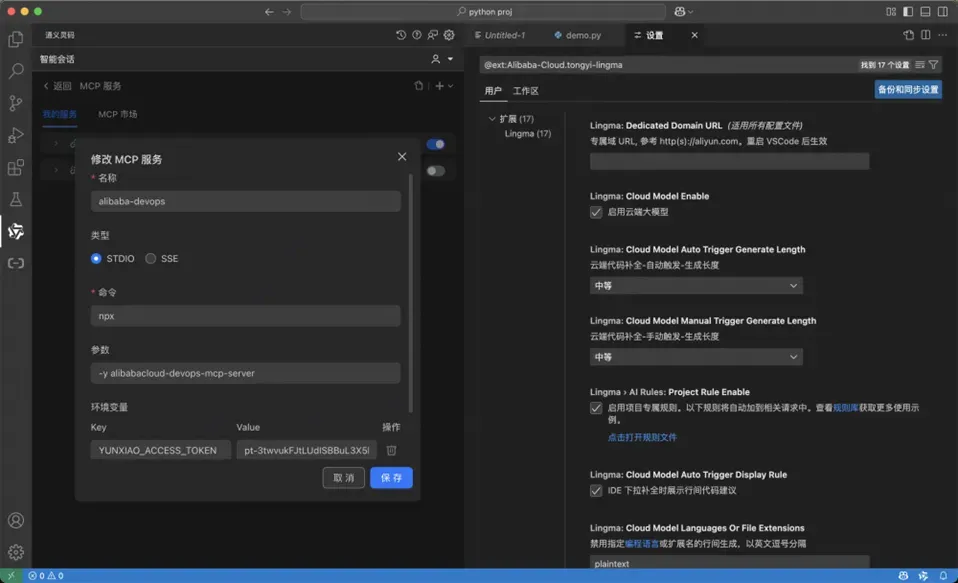Image resolution: width=958 pixels, height=583 pixels.
Task: Open dropdown arrow next to add MCP plus
Action: [451, 86]
